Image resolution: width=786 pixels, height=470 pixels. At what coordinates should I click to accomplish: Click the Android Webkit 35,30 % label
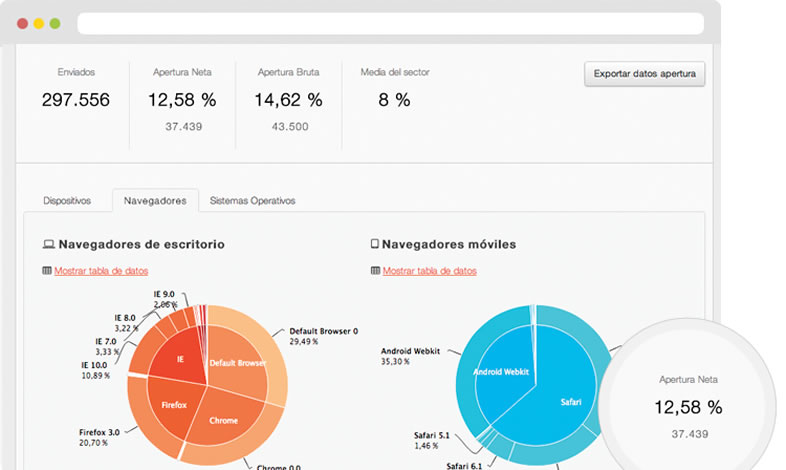(x=411, y=356)
